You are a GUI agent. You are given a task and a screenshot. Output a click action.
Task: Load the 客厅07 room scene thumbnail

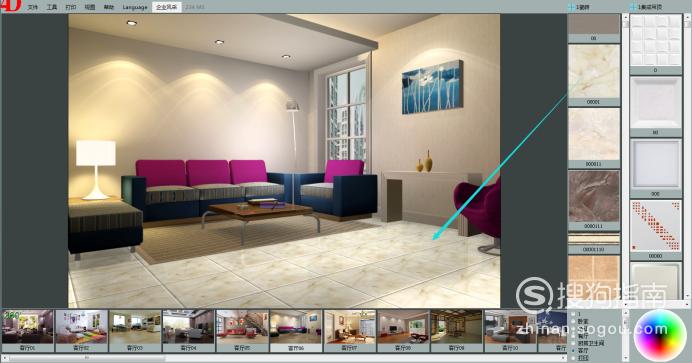tap(350, 327)
